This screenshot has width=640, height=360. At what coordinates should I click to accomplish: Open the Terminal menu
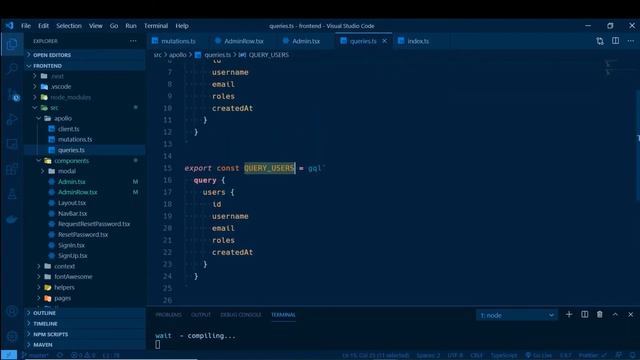pos(156,26)
